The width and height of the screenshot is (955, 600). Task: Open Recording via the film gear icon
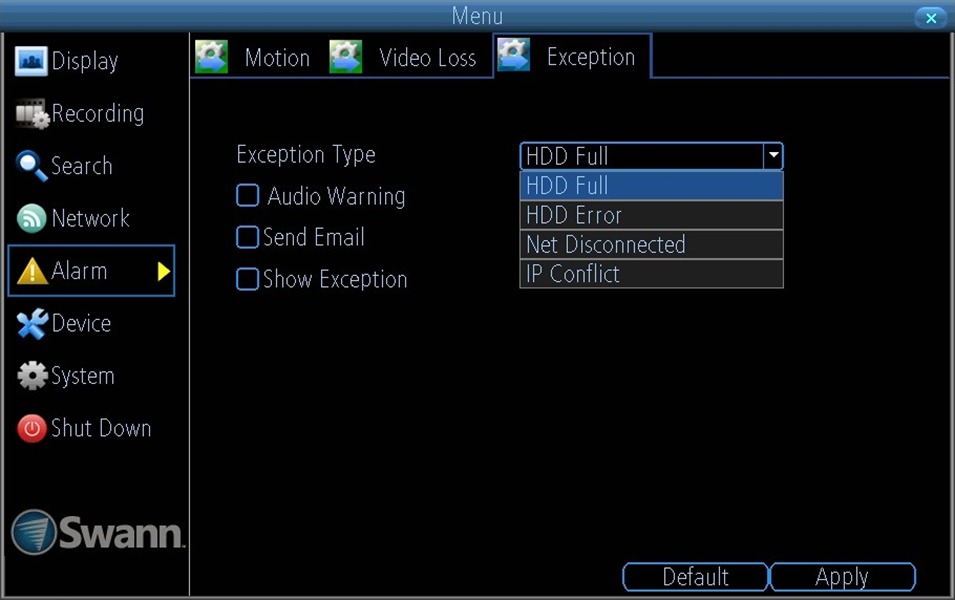[x=32, y=114]
